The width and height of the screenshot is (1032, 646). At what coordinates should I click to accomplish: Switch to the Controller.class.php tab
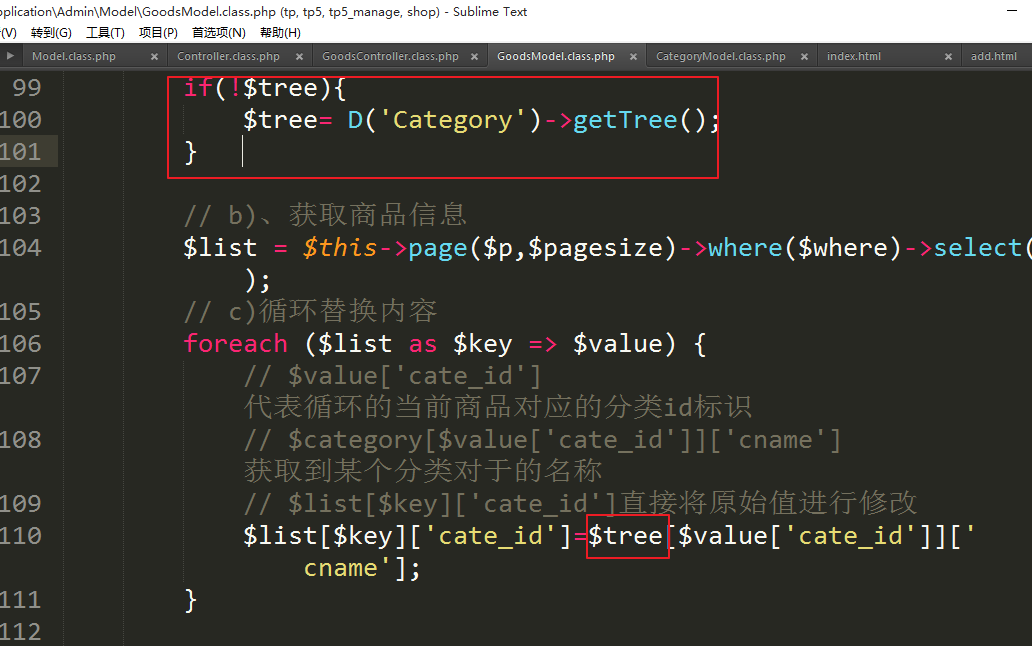228,57
